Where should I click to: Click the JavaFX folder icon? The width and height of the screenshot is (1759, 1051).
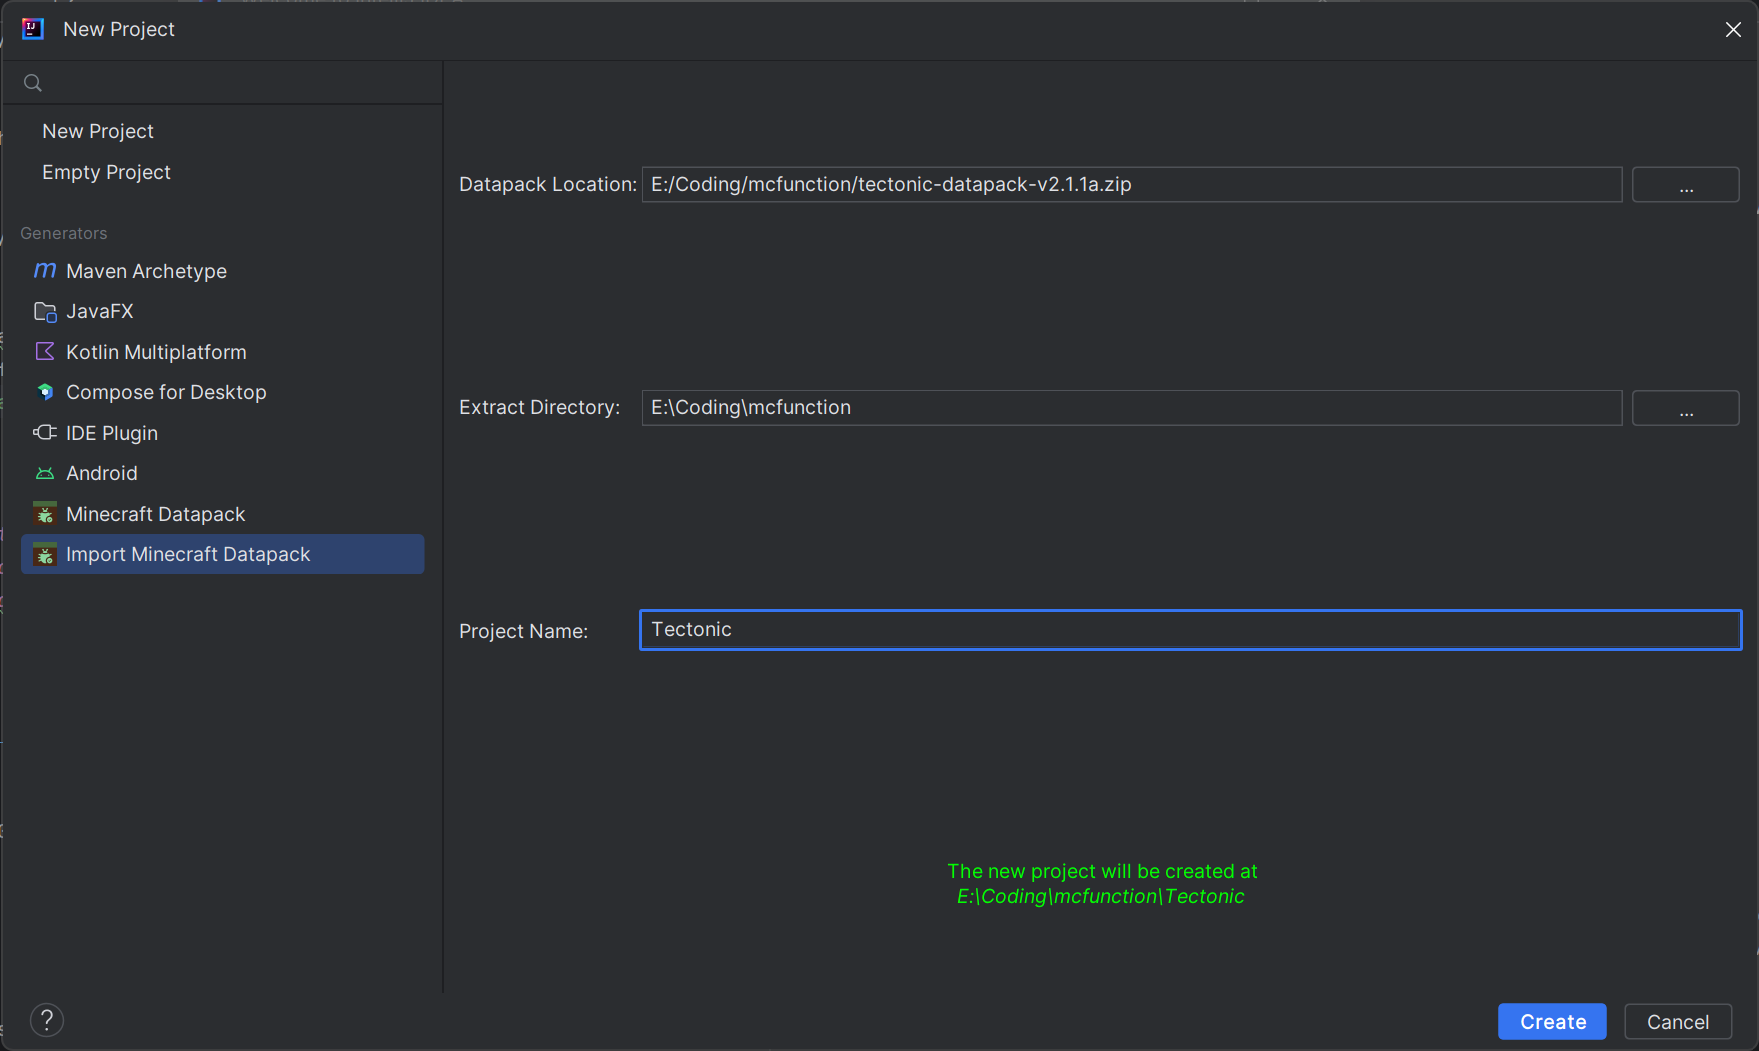[x=45, y=312]
